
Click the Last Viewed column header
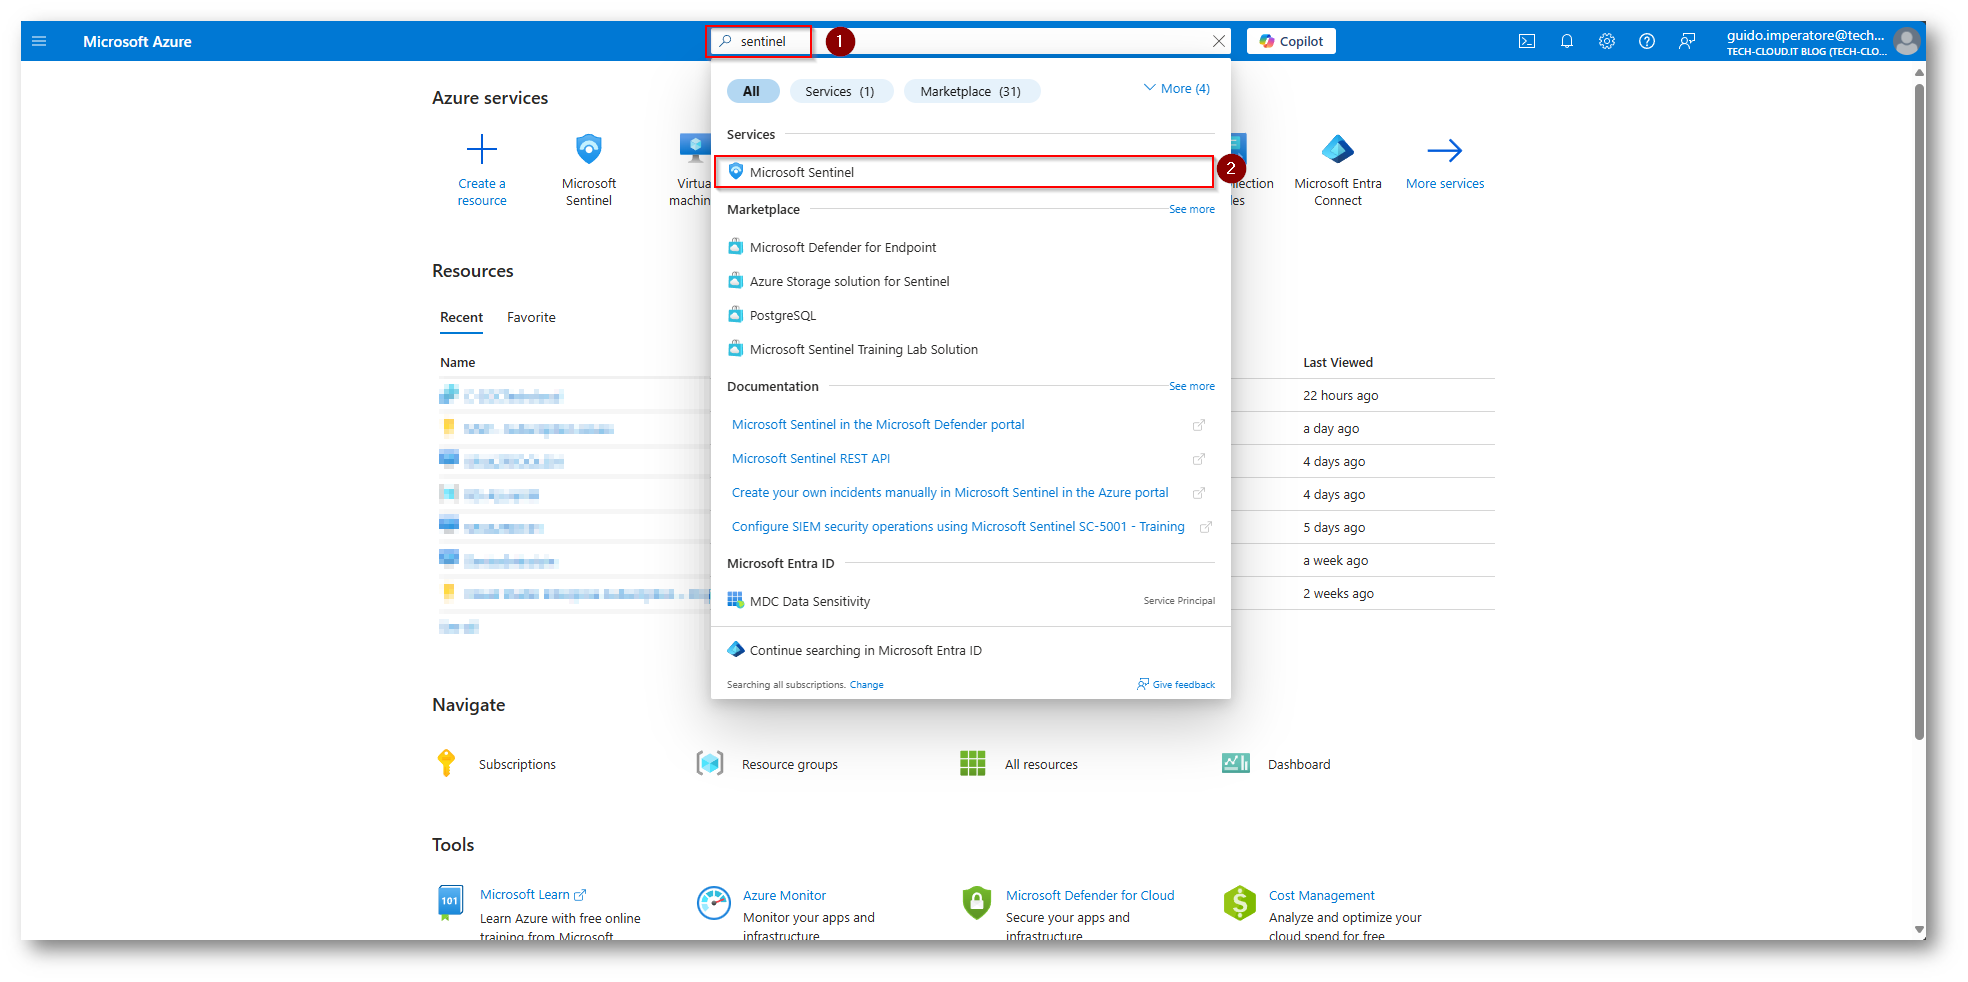(x=1338, y=363)
